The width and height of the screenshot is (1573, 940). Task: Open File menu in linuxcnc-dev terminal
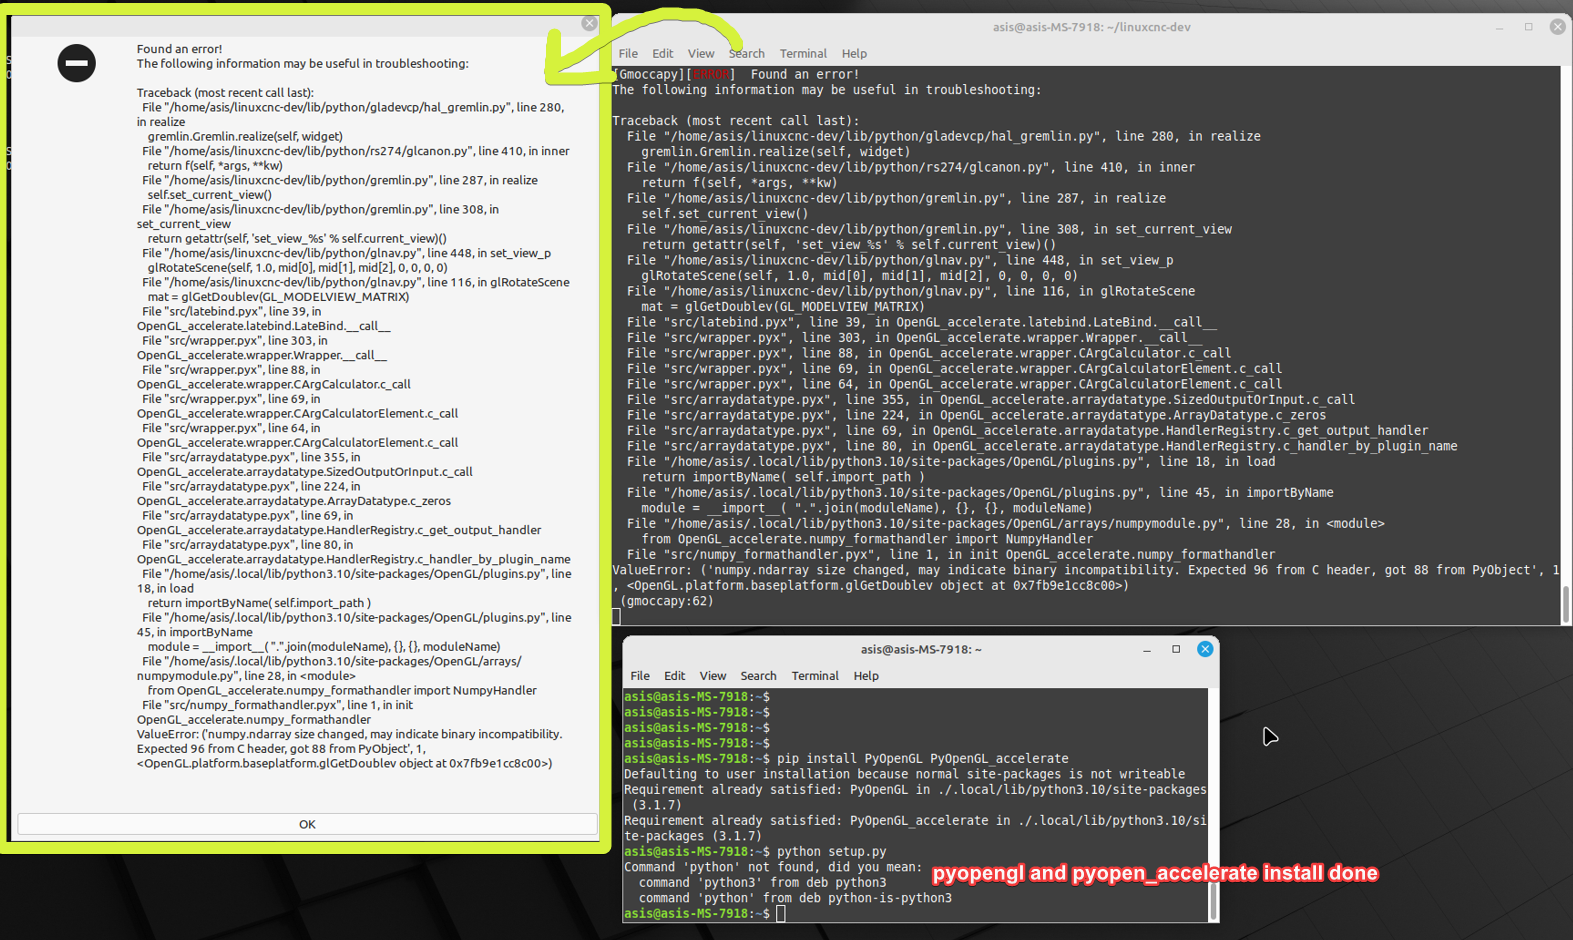628,54
